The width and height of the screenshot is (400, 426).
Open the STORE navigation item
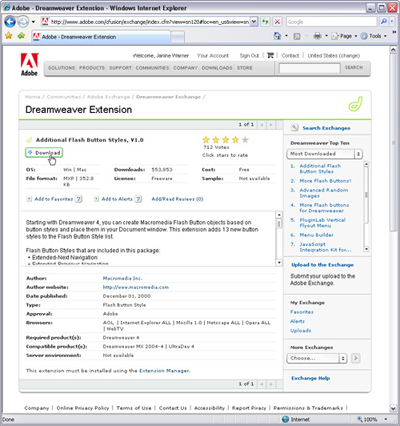tap(245, 68)
